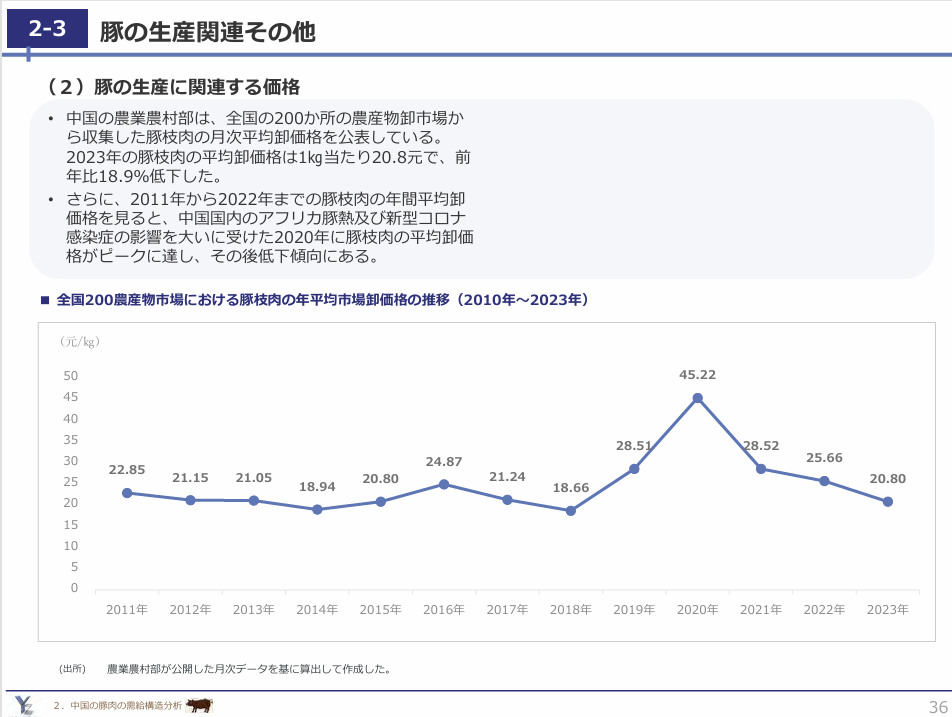
Task: Click the data label 28.52
Action: coord(761,446)
